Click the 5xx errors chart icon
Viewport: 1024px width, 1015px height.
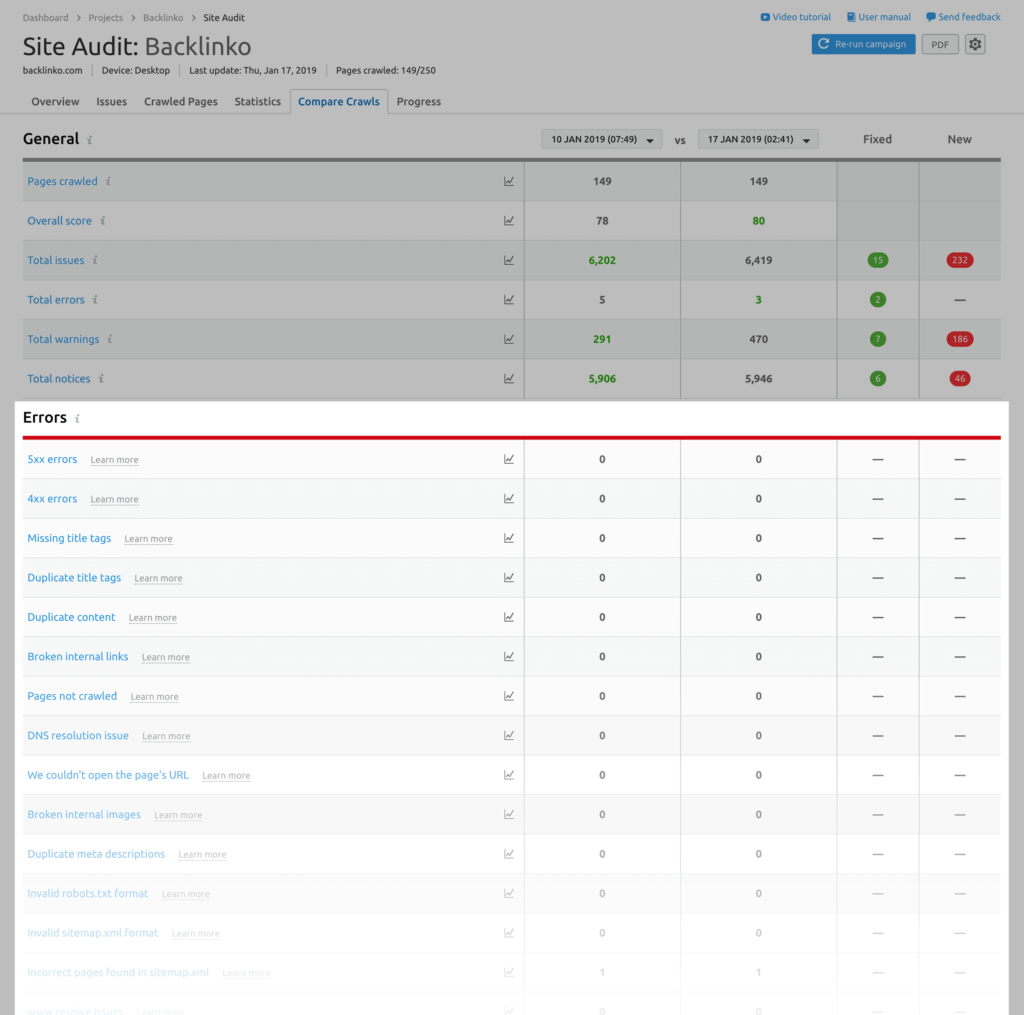pyautogui.click(x=509, y=458)
